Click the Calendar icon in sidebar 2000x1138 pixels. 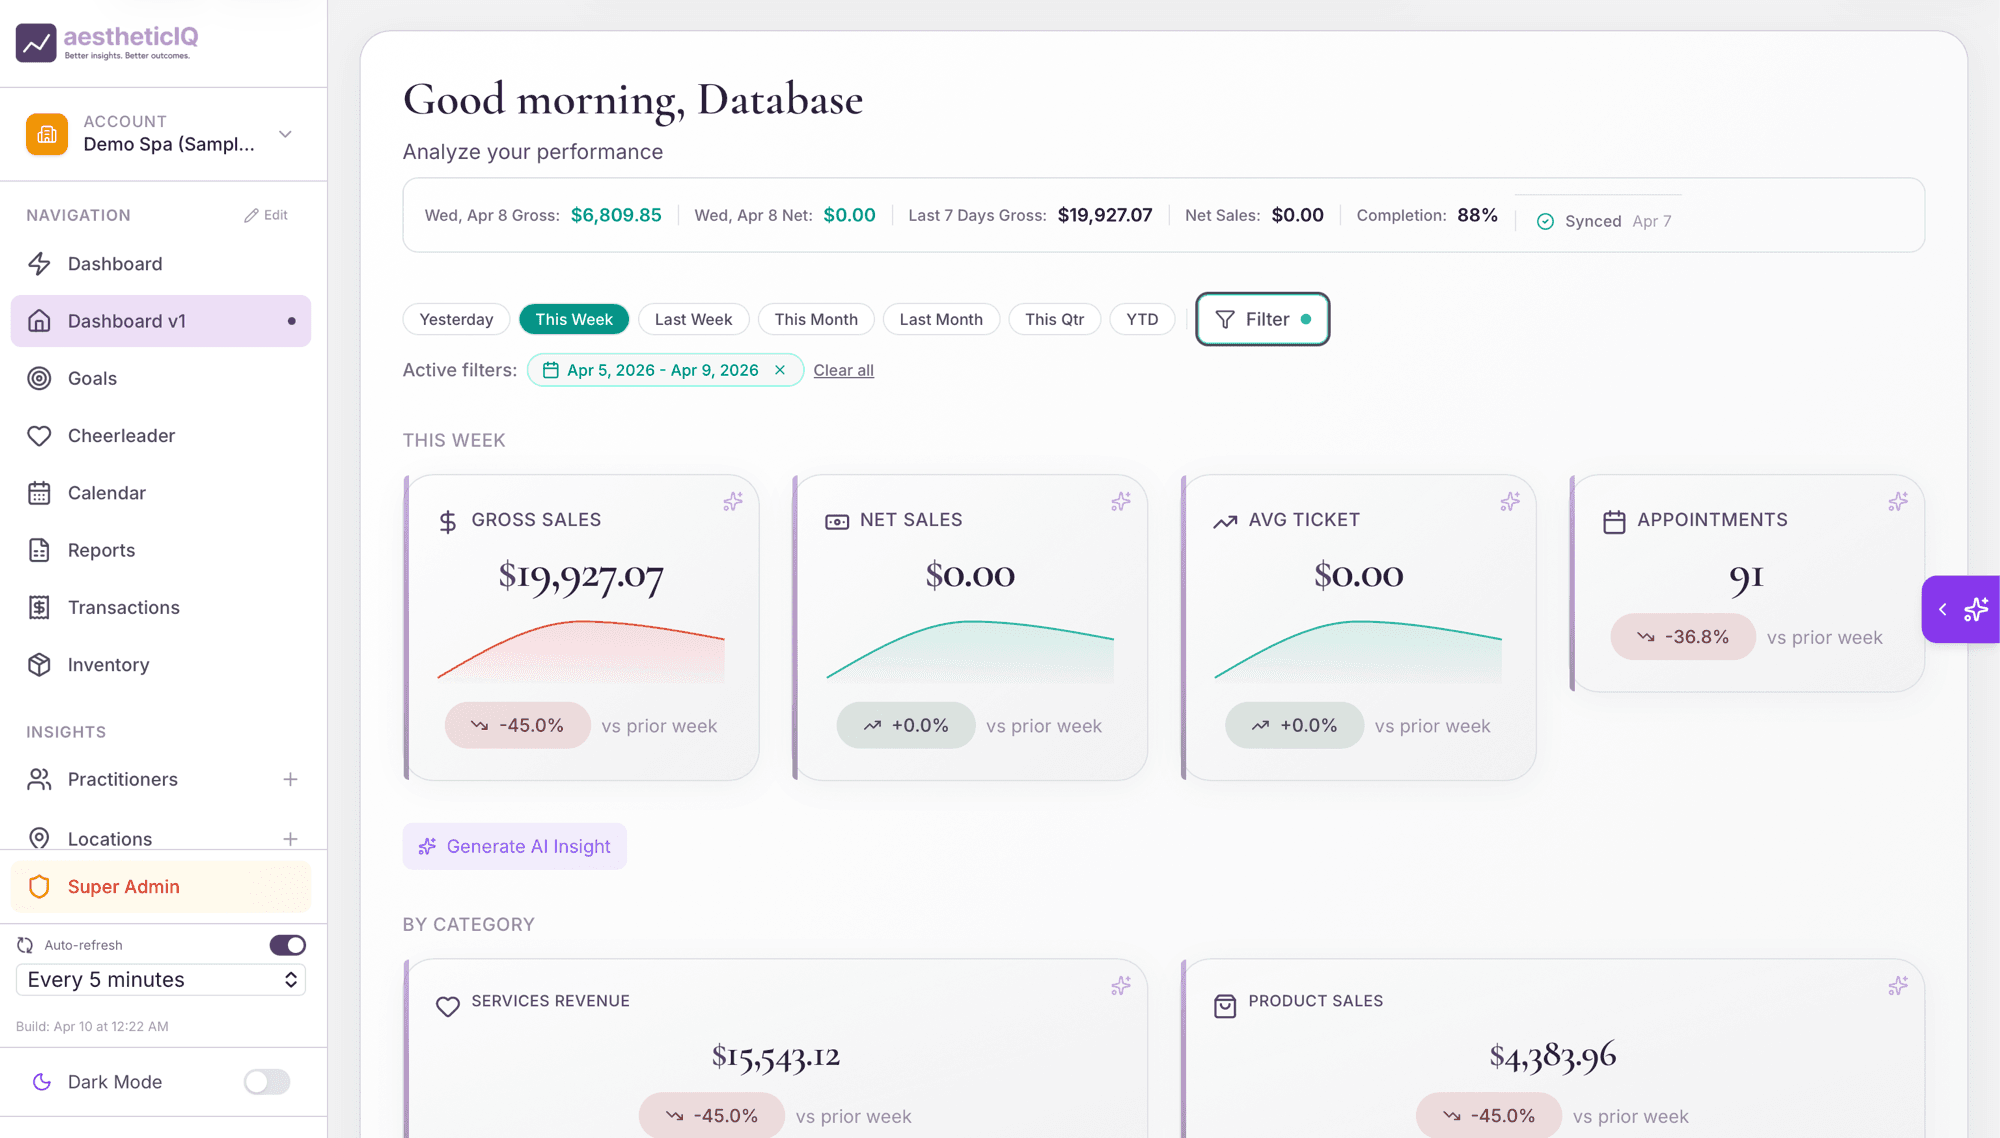[x=39, y=493]
